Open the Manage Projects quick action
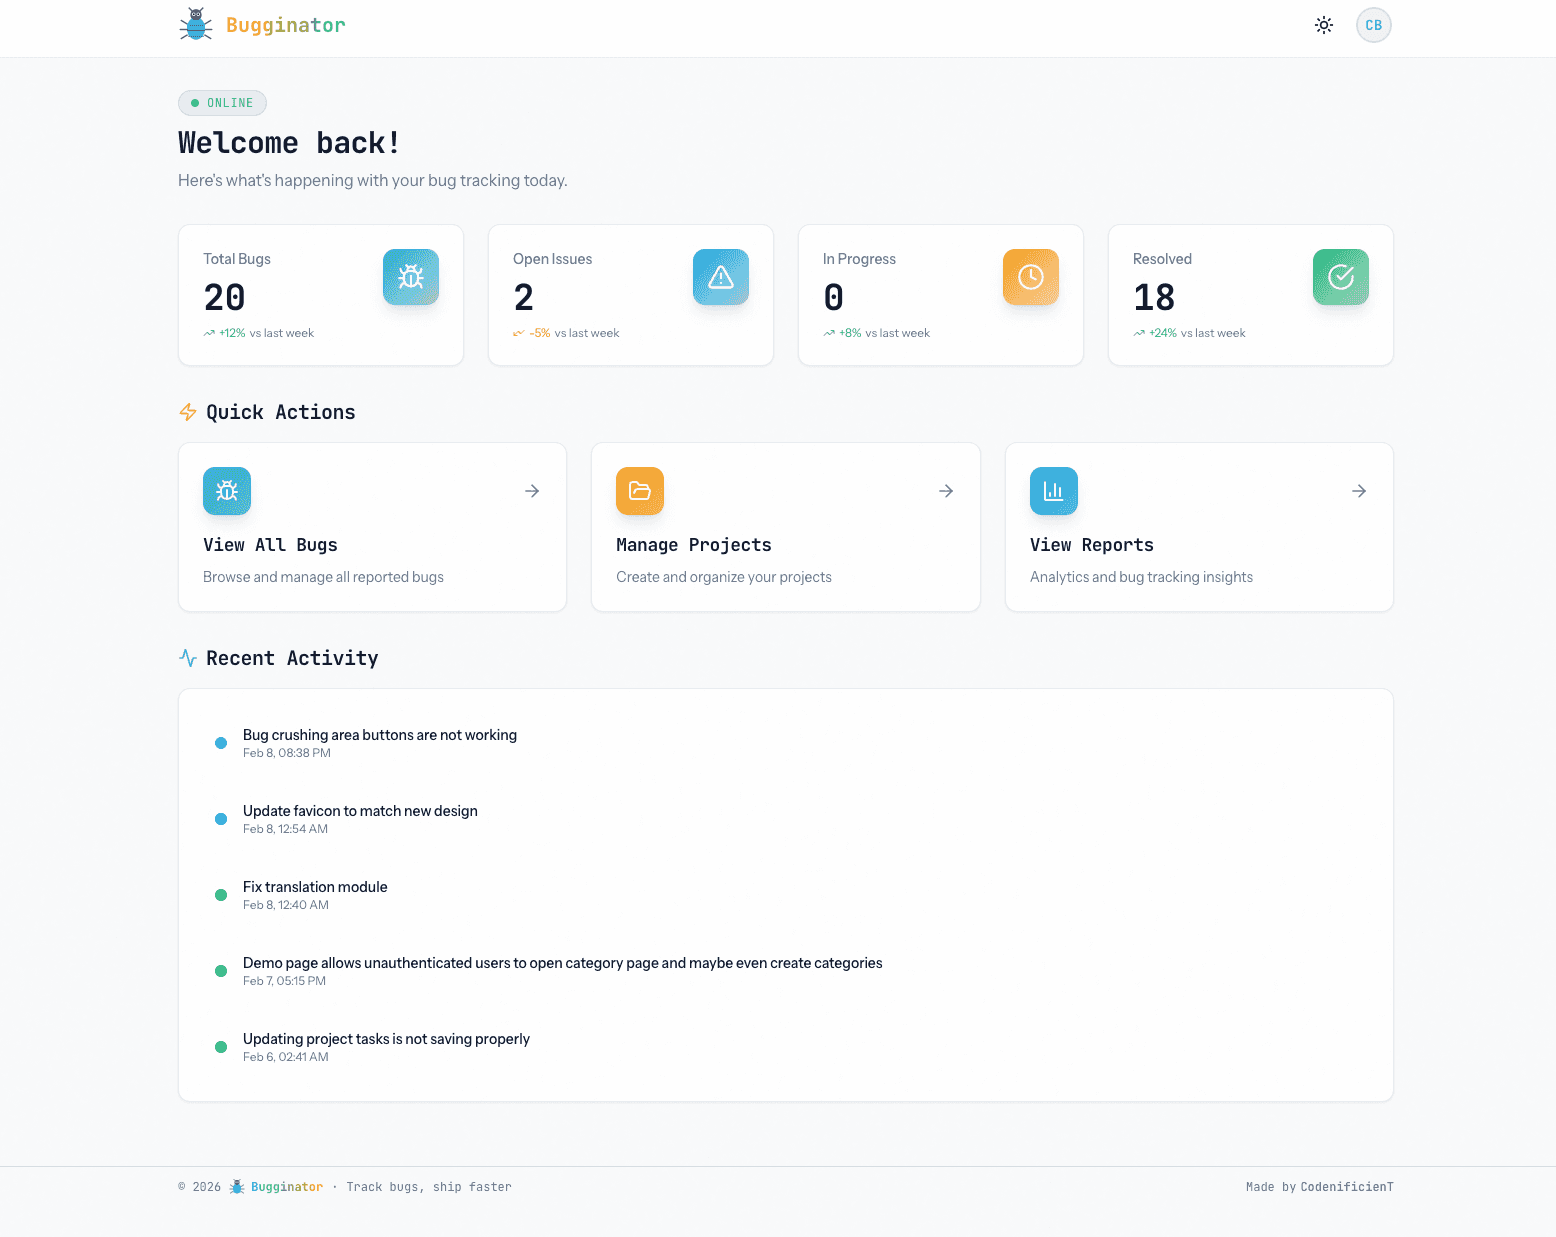Screen dimensions: 1556x1237 click(694, 545)
